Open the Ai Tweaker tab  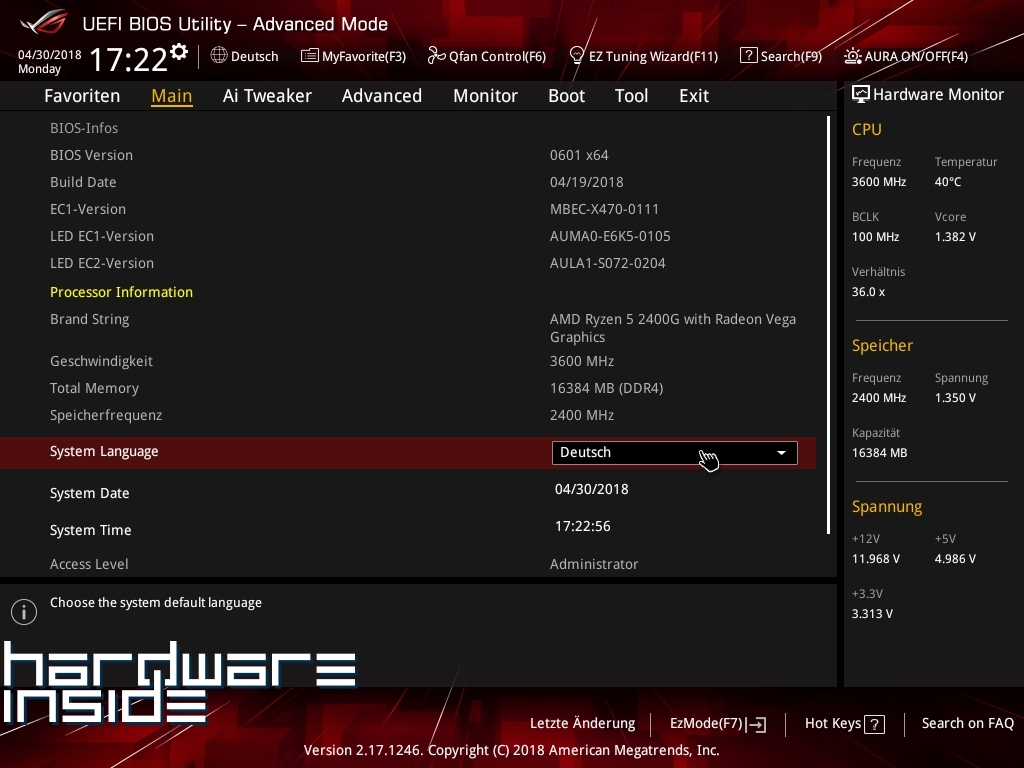point(267,96)
